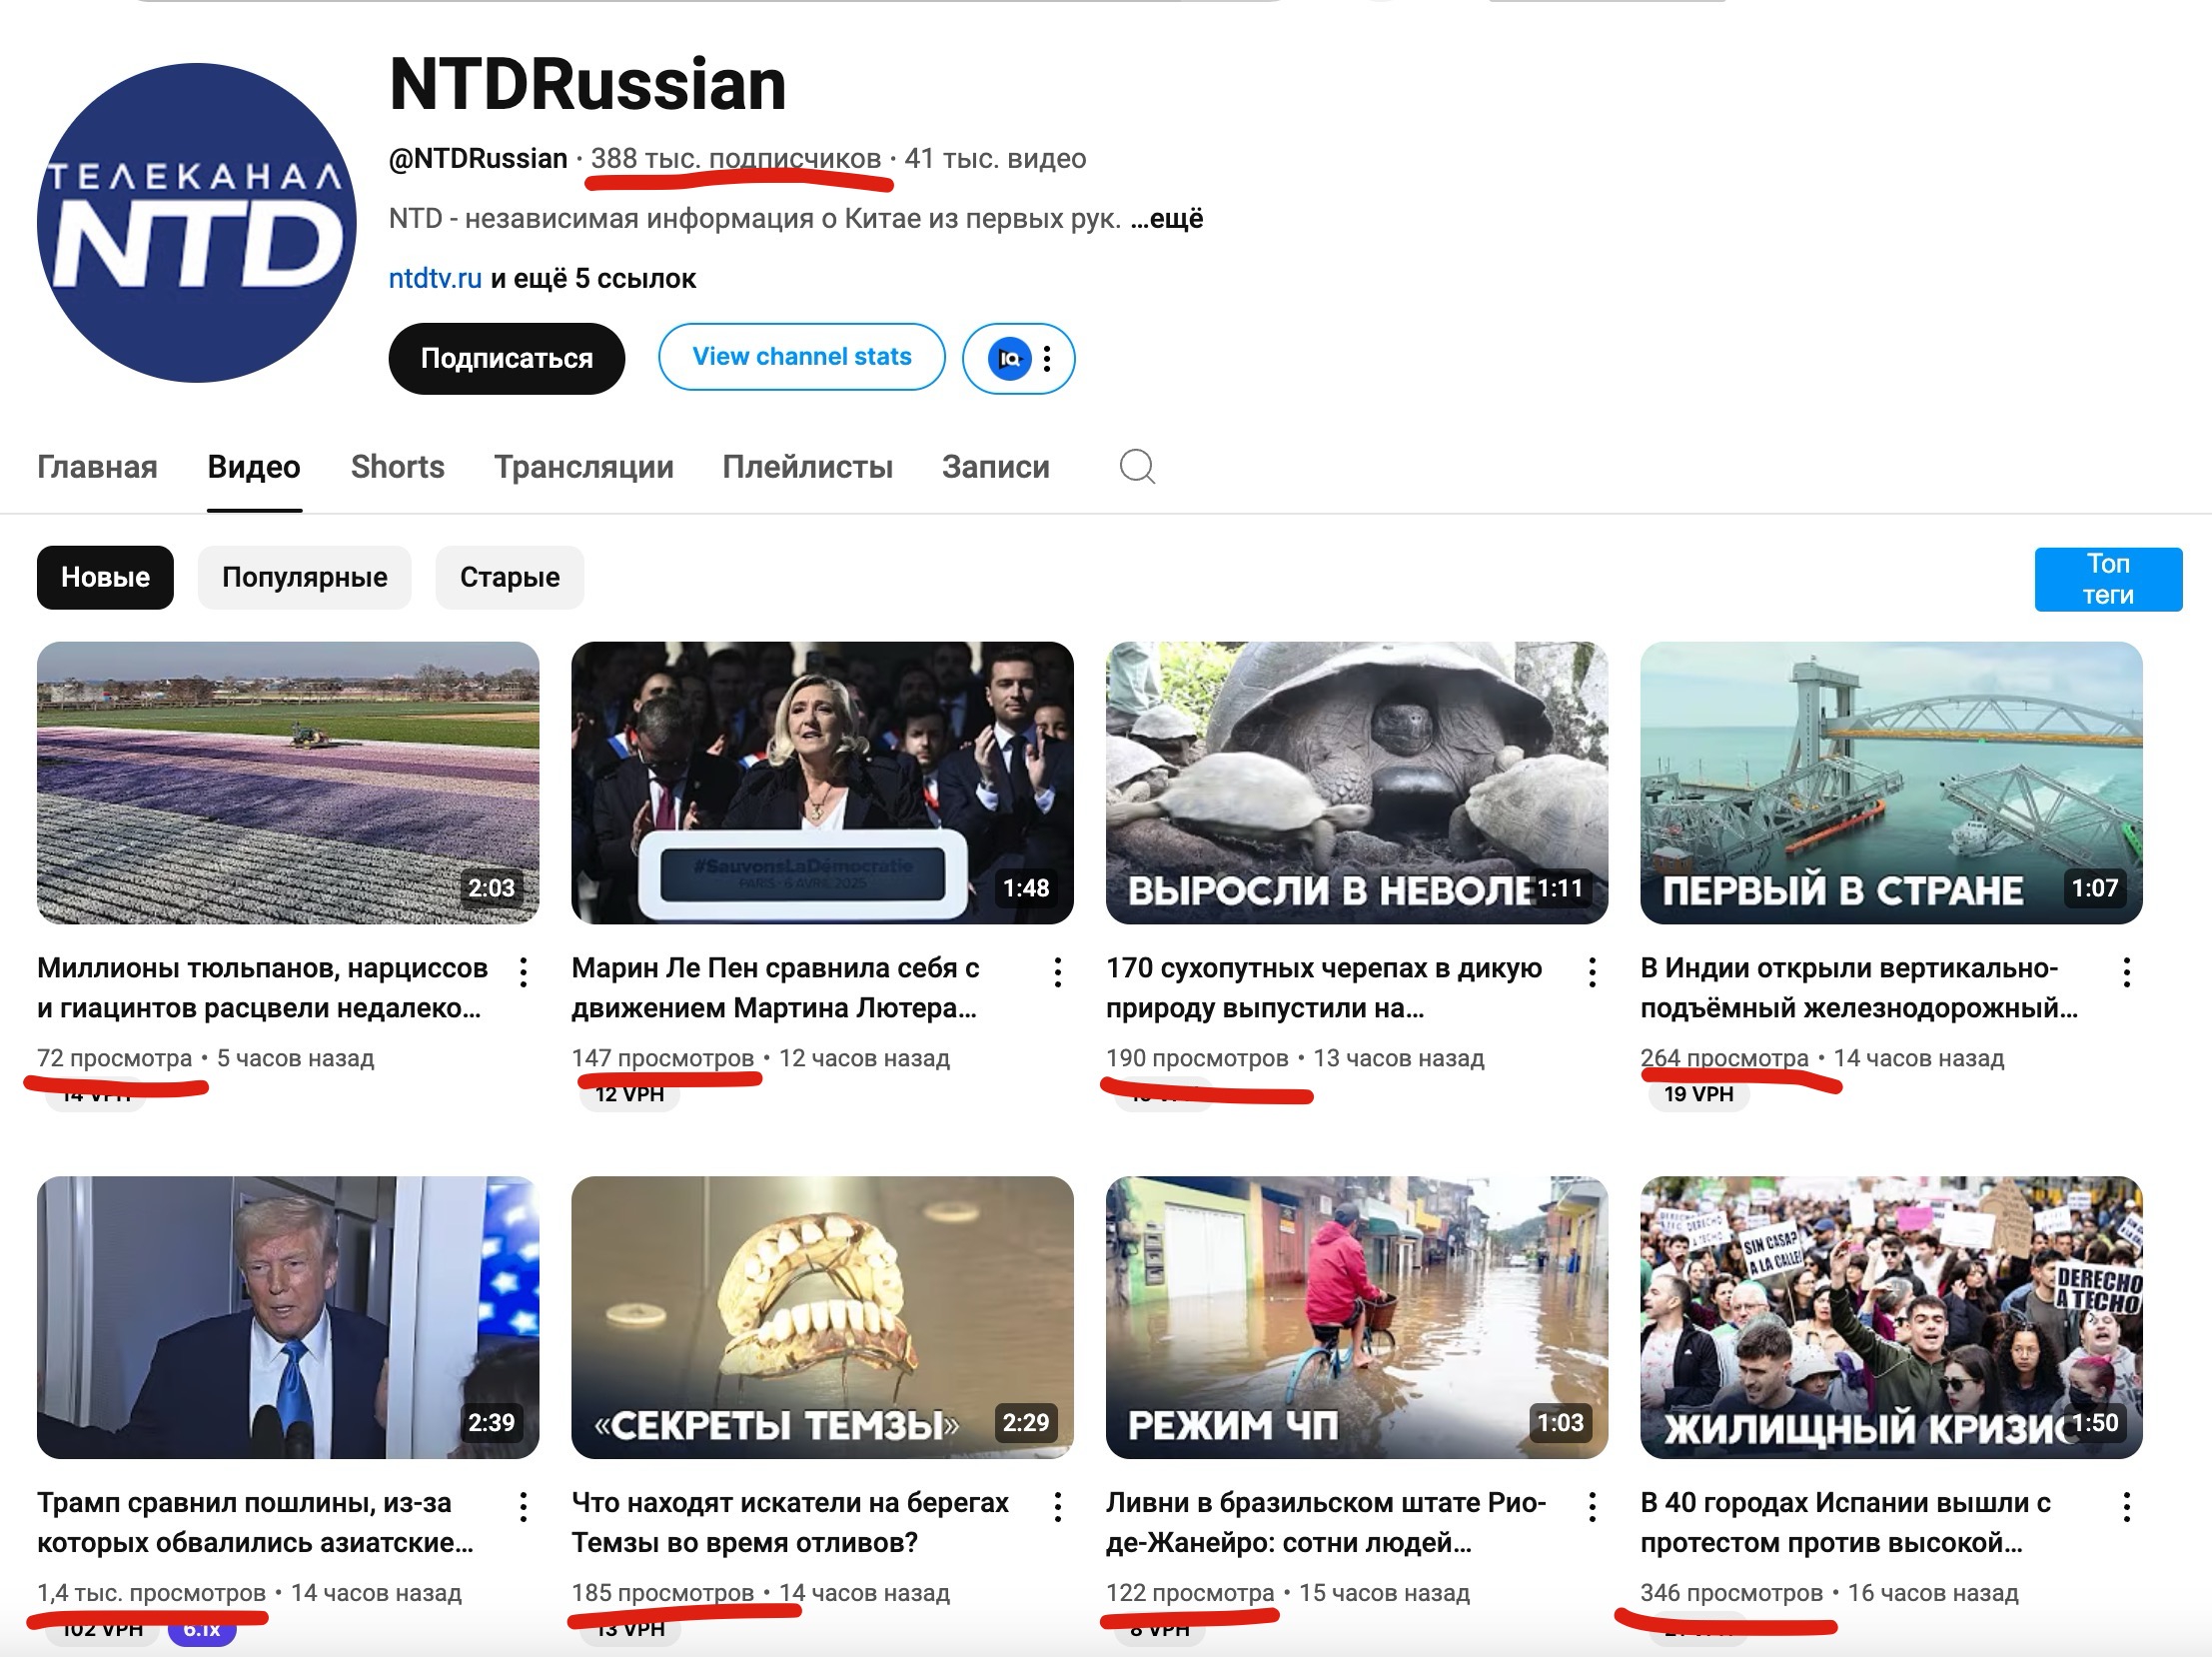Open more options for tortoises video
2212x1657 pixels.
tap(1592, 972)
